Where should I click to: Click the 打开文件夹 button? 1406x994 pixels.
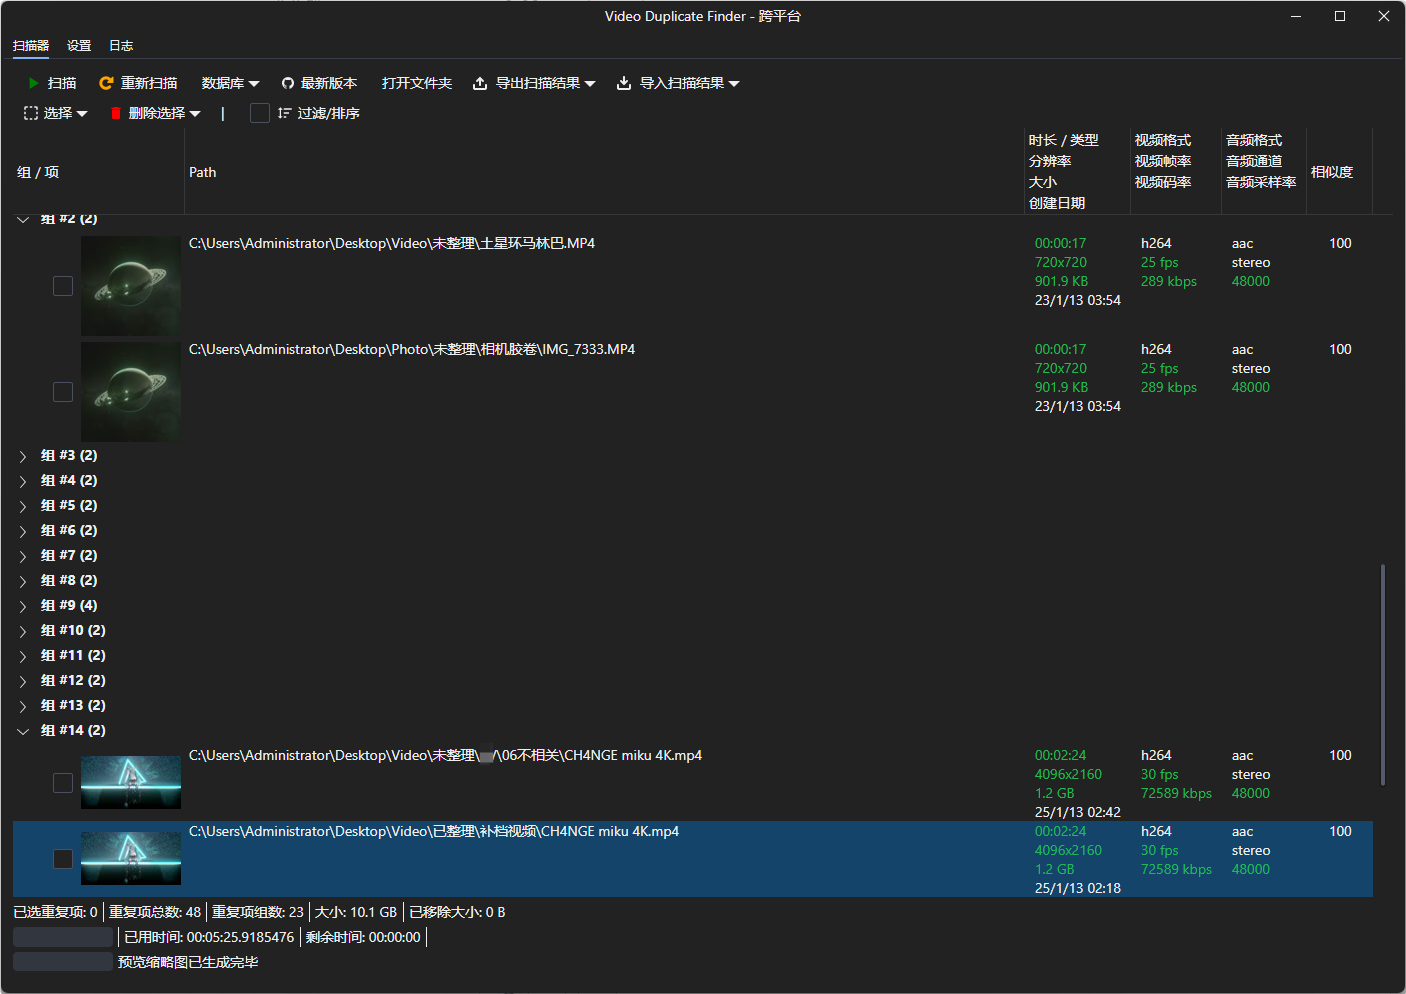(417, 83)
